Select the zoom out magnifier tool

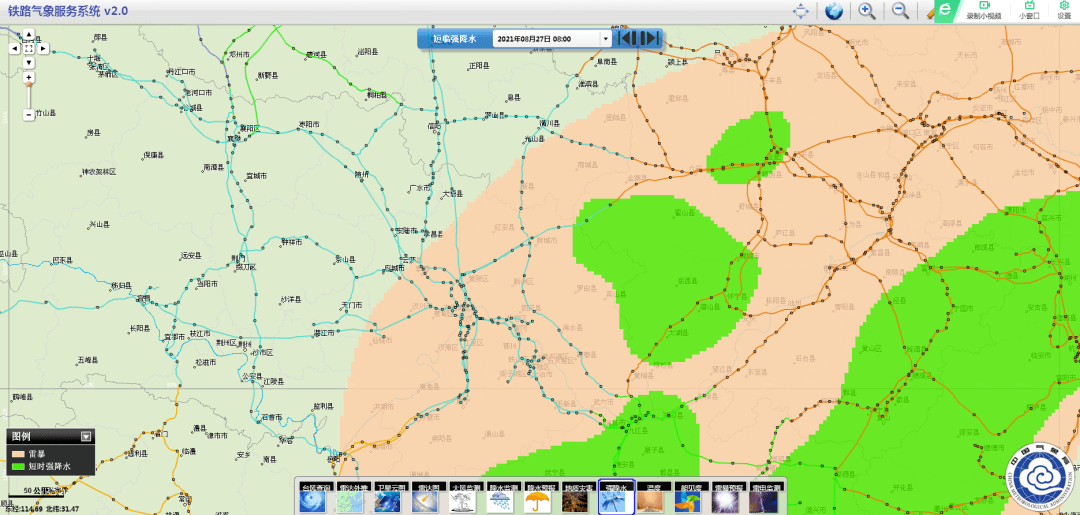click(x=901, y=11)
